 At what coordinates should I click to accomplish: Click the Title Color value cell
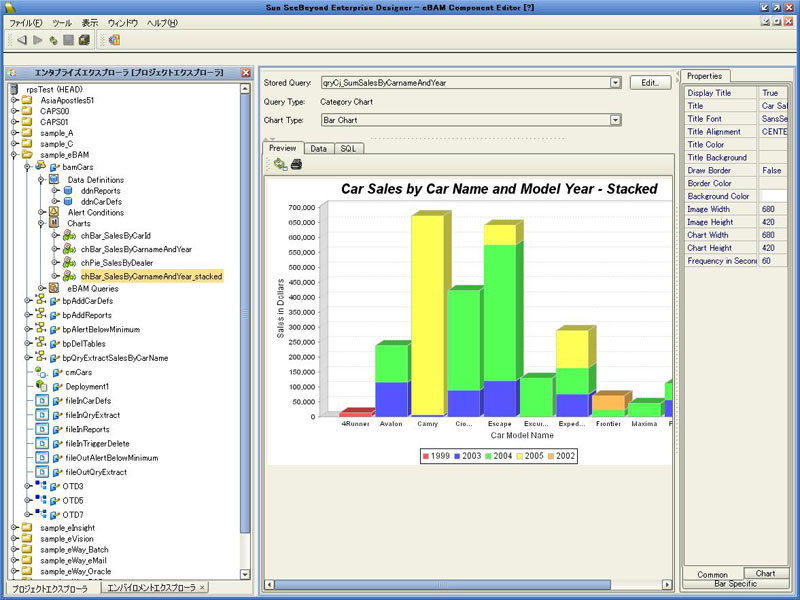tap(773, 144)
